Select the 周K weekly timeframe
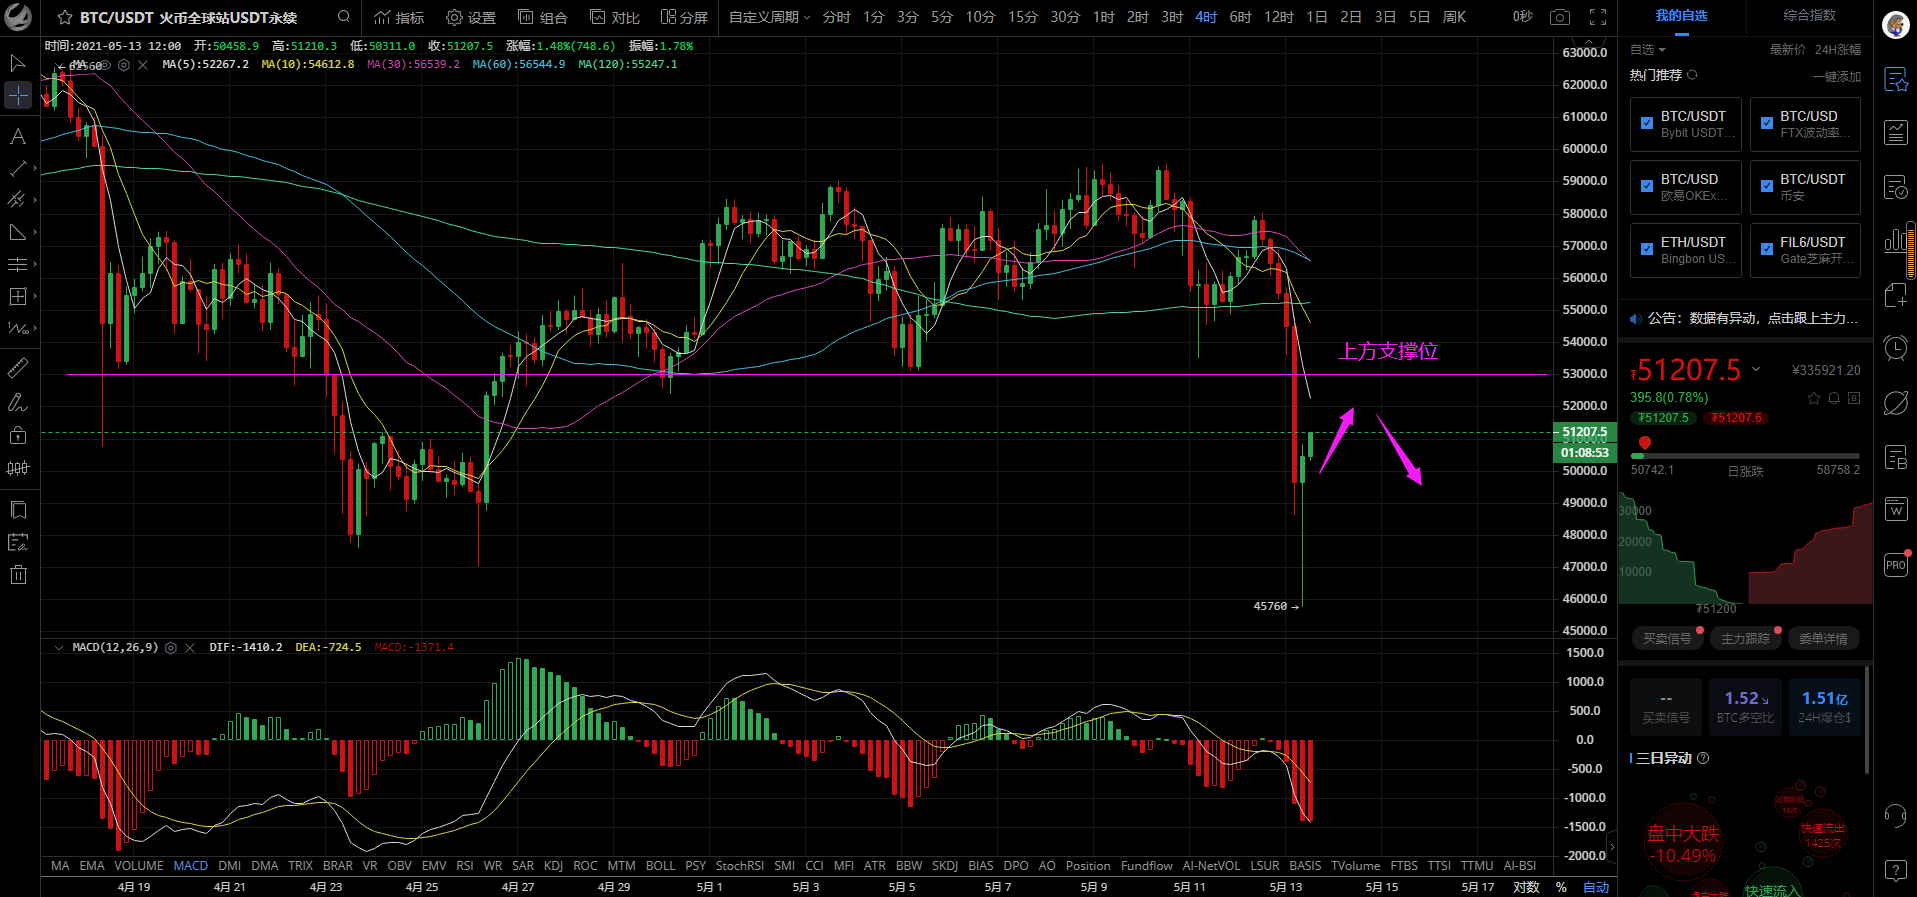 pos(1454,17)
